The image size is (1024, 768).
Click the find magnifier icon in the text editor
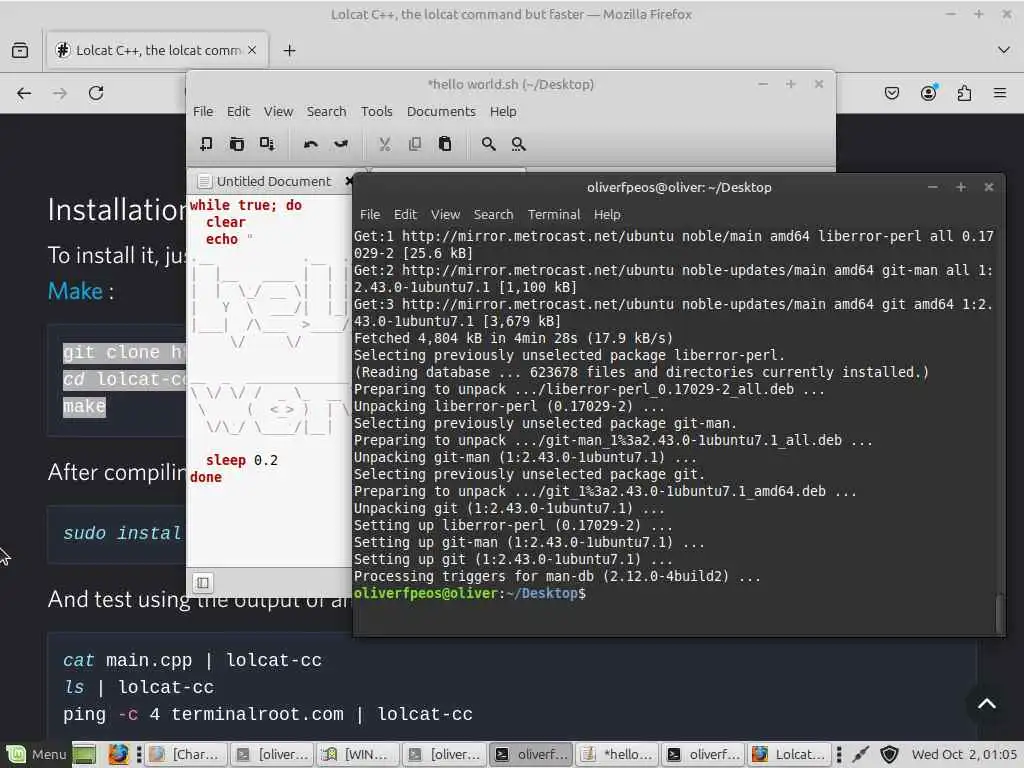coord(488,144)
